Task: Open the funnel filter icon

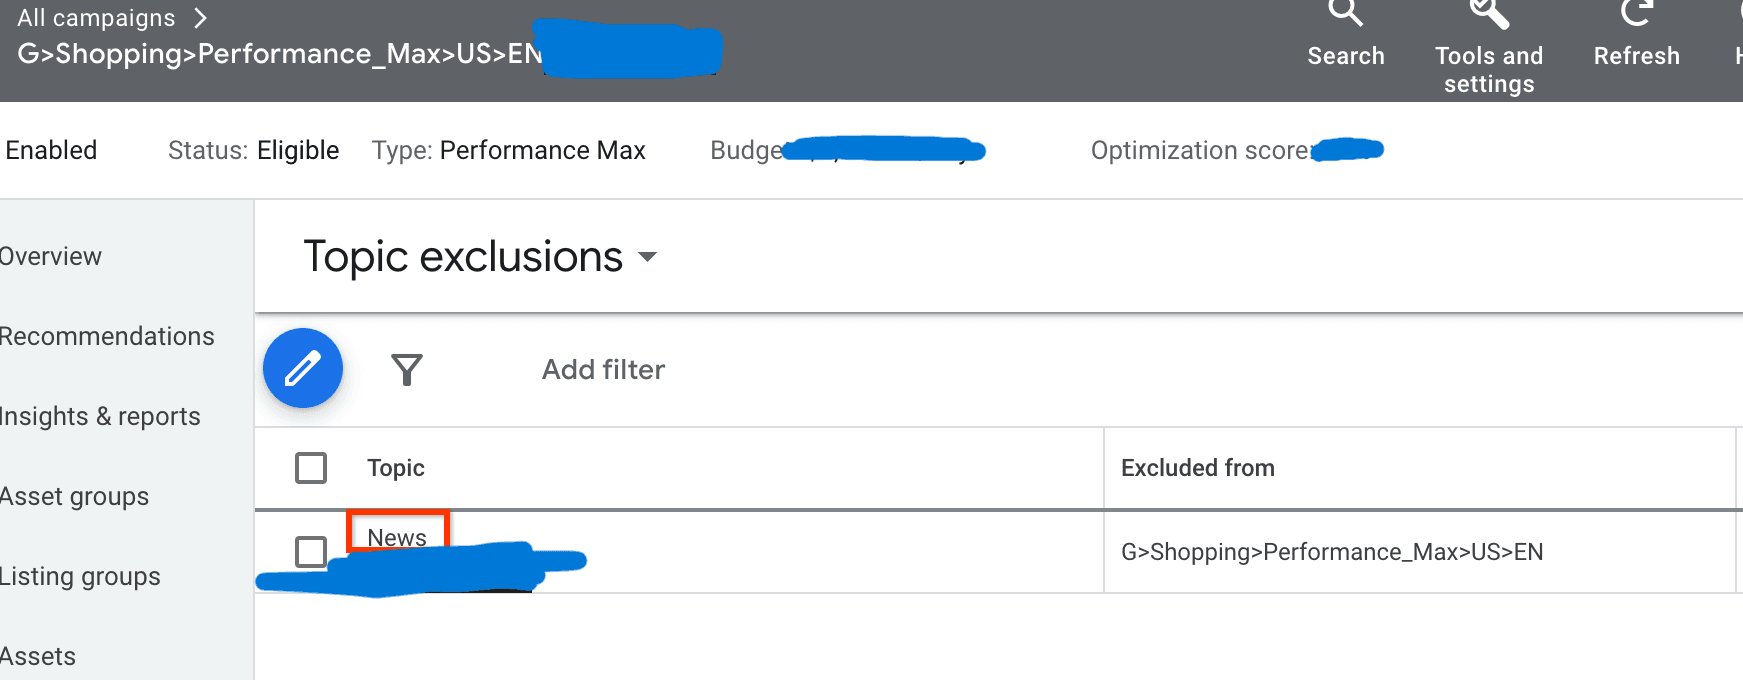Action: [407, 370]
